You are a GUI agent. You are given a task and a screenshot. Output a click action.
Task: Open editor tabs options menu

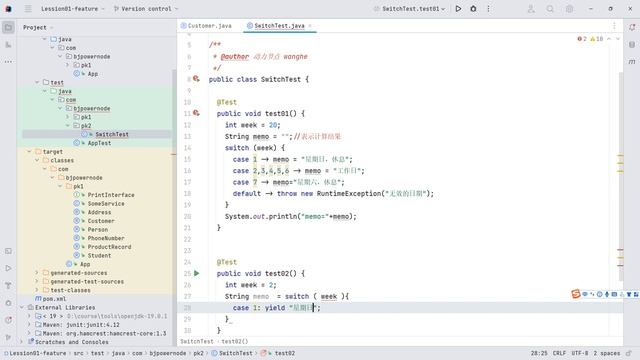point(614,26)
